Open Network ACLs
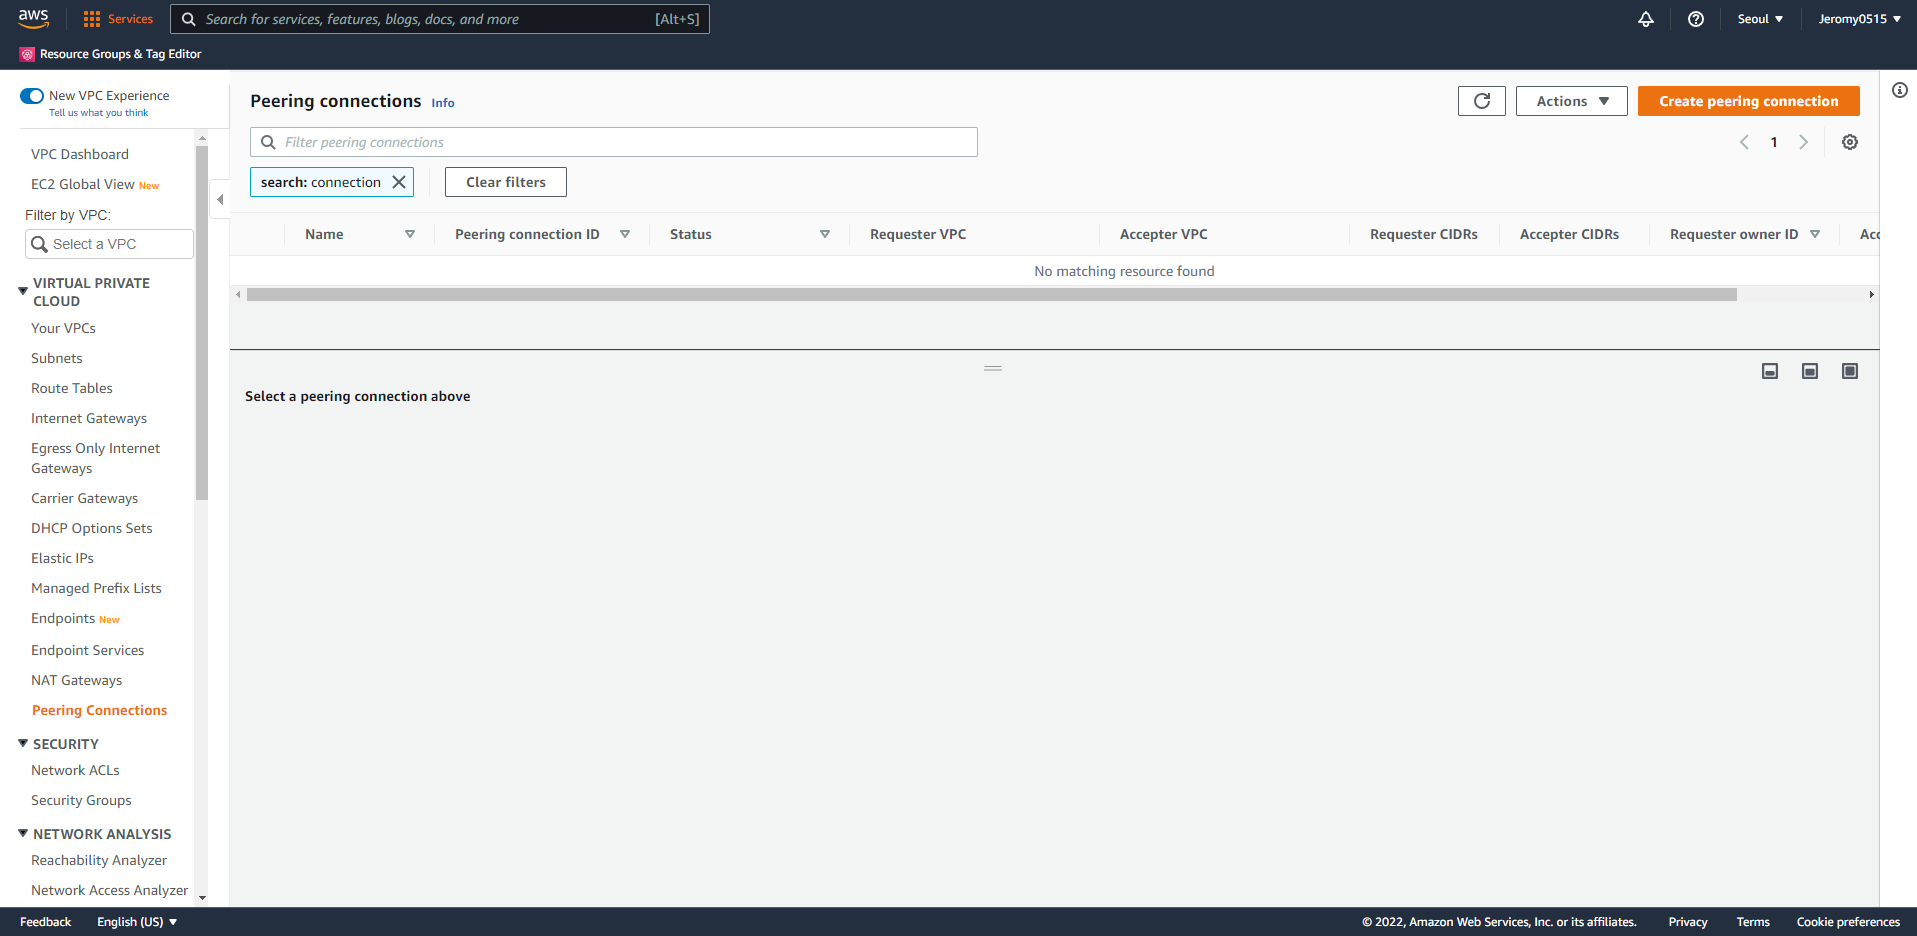 (75, 770)
